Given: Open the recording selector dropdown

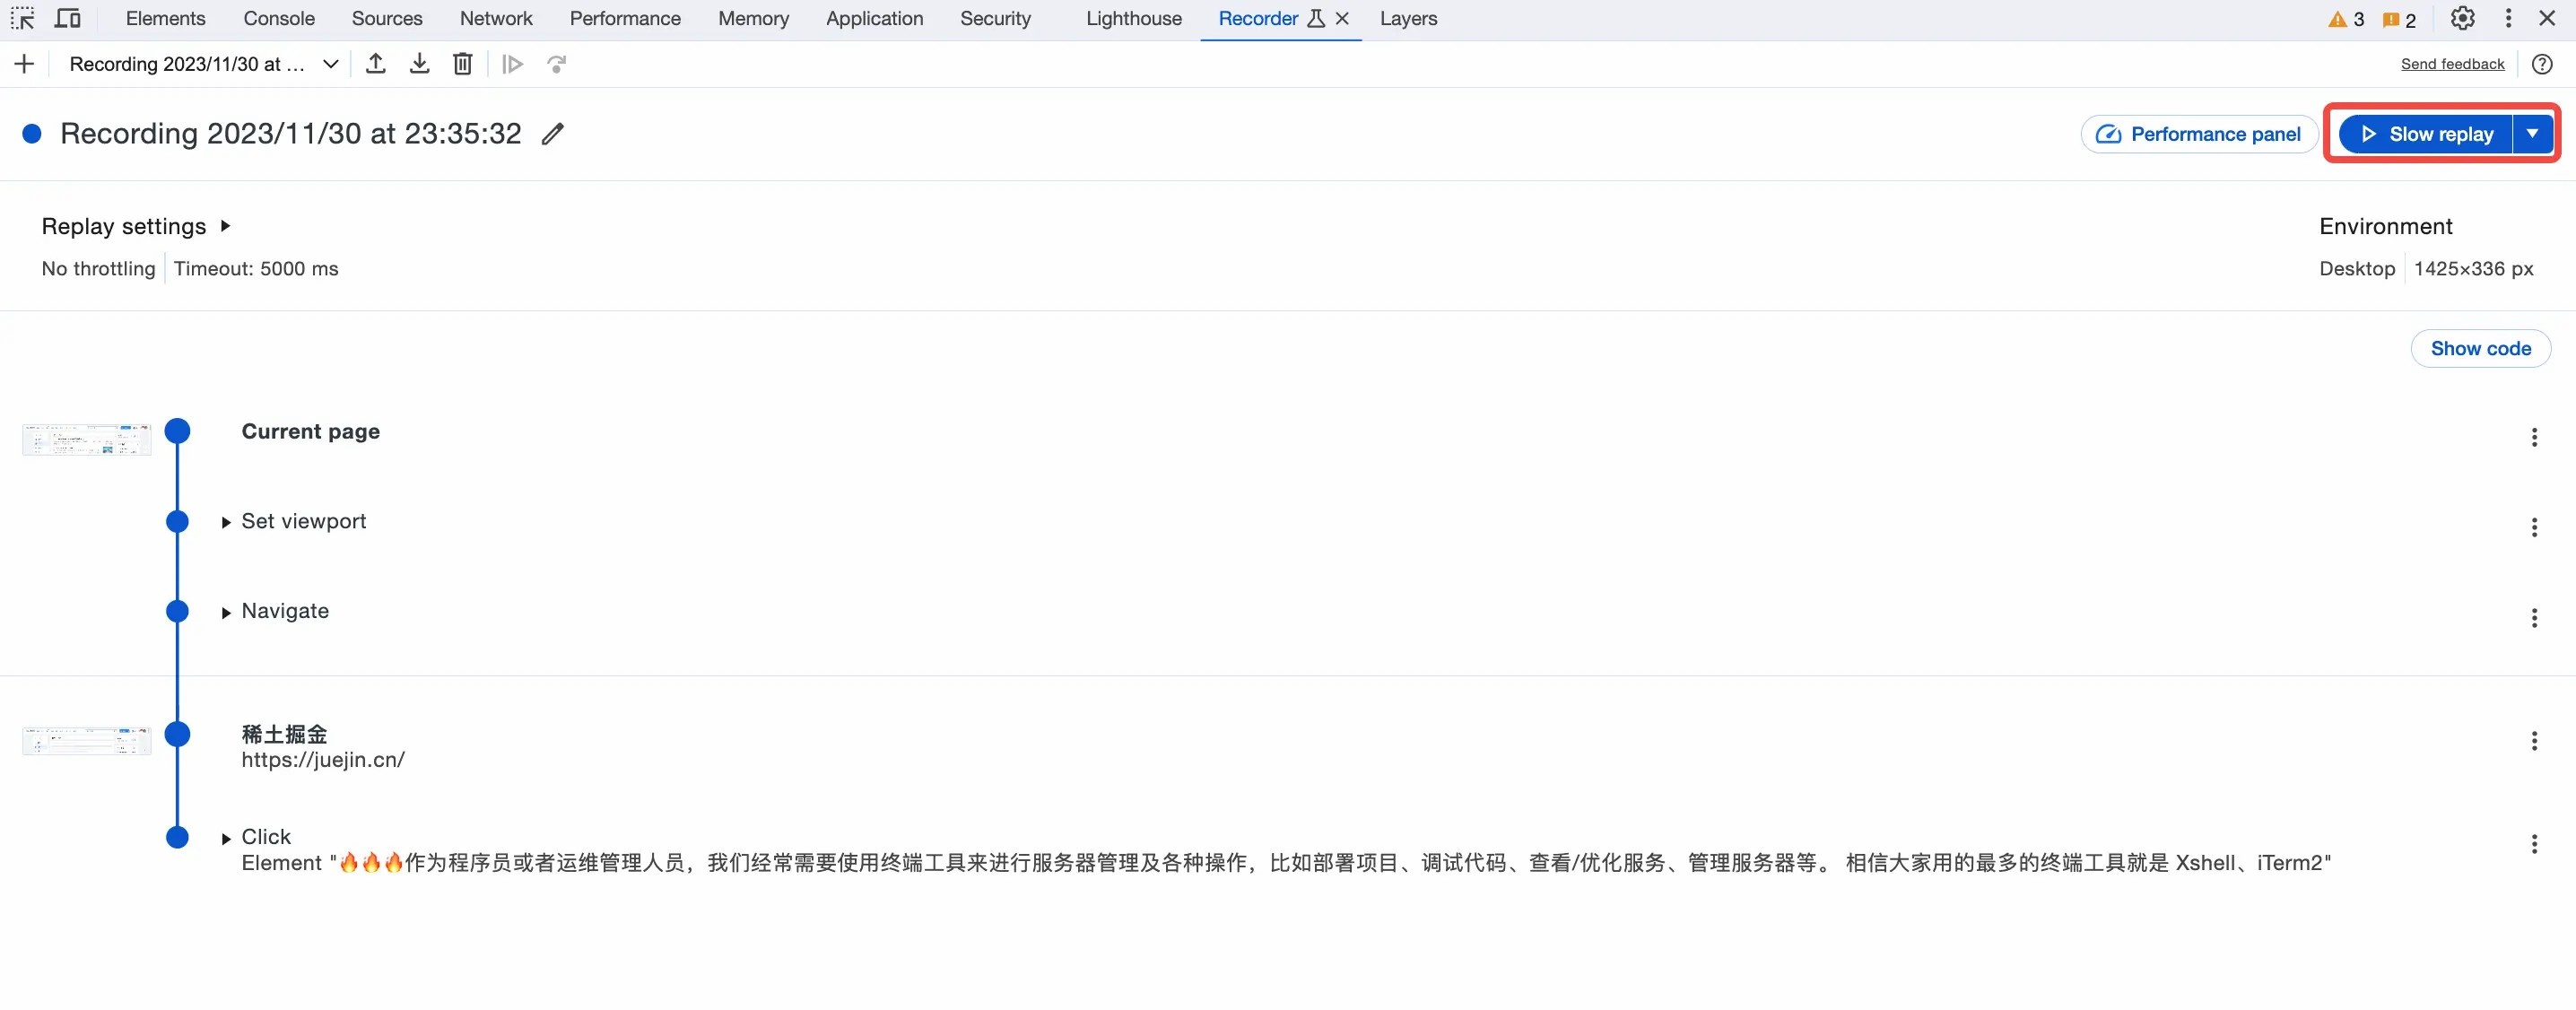Looking at the screenshot, I should point(330,64).
